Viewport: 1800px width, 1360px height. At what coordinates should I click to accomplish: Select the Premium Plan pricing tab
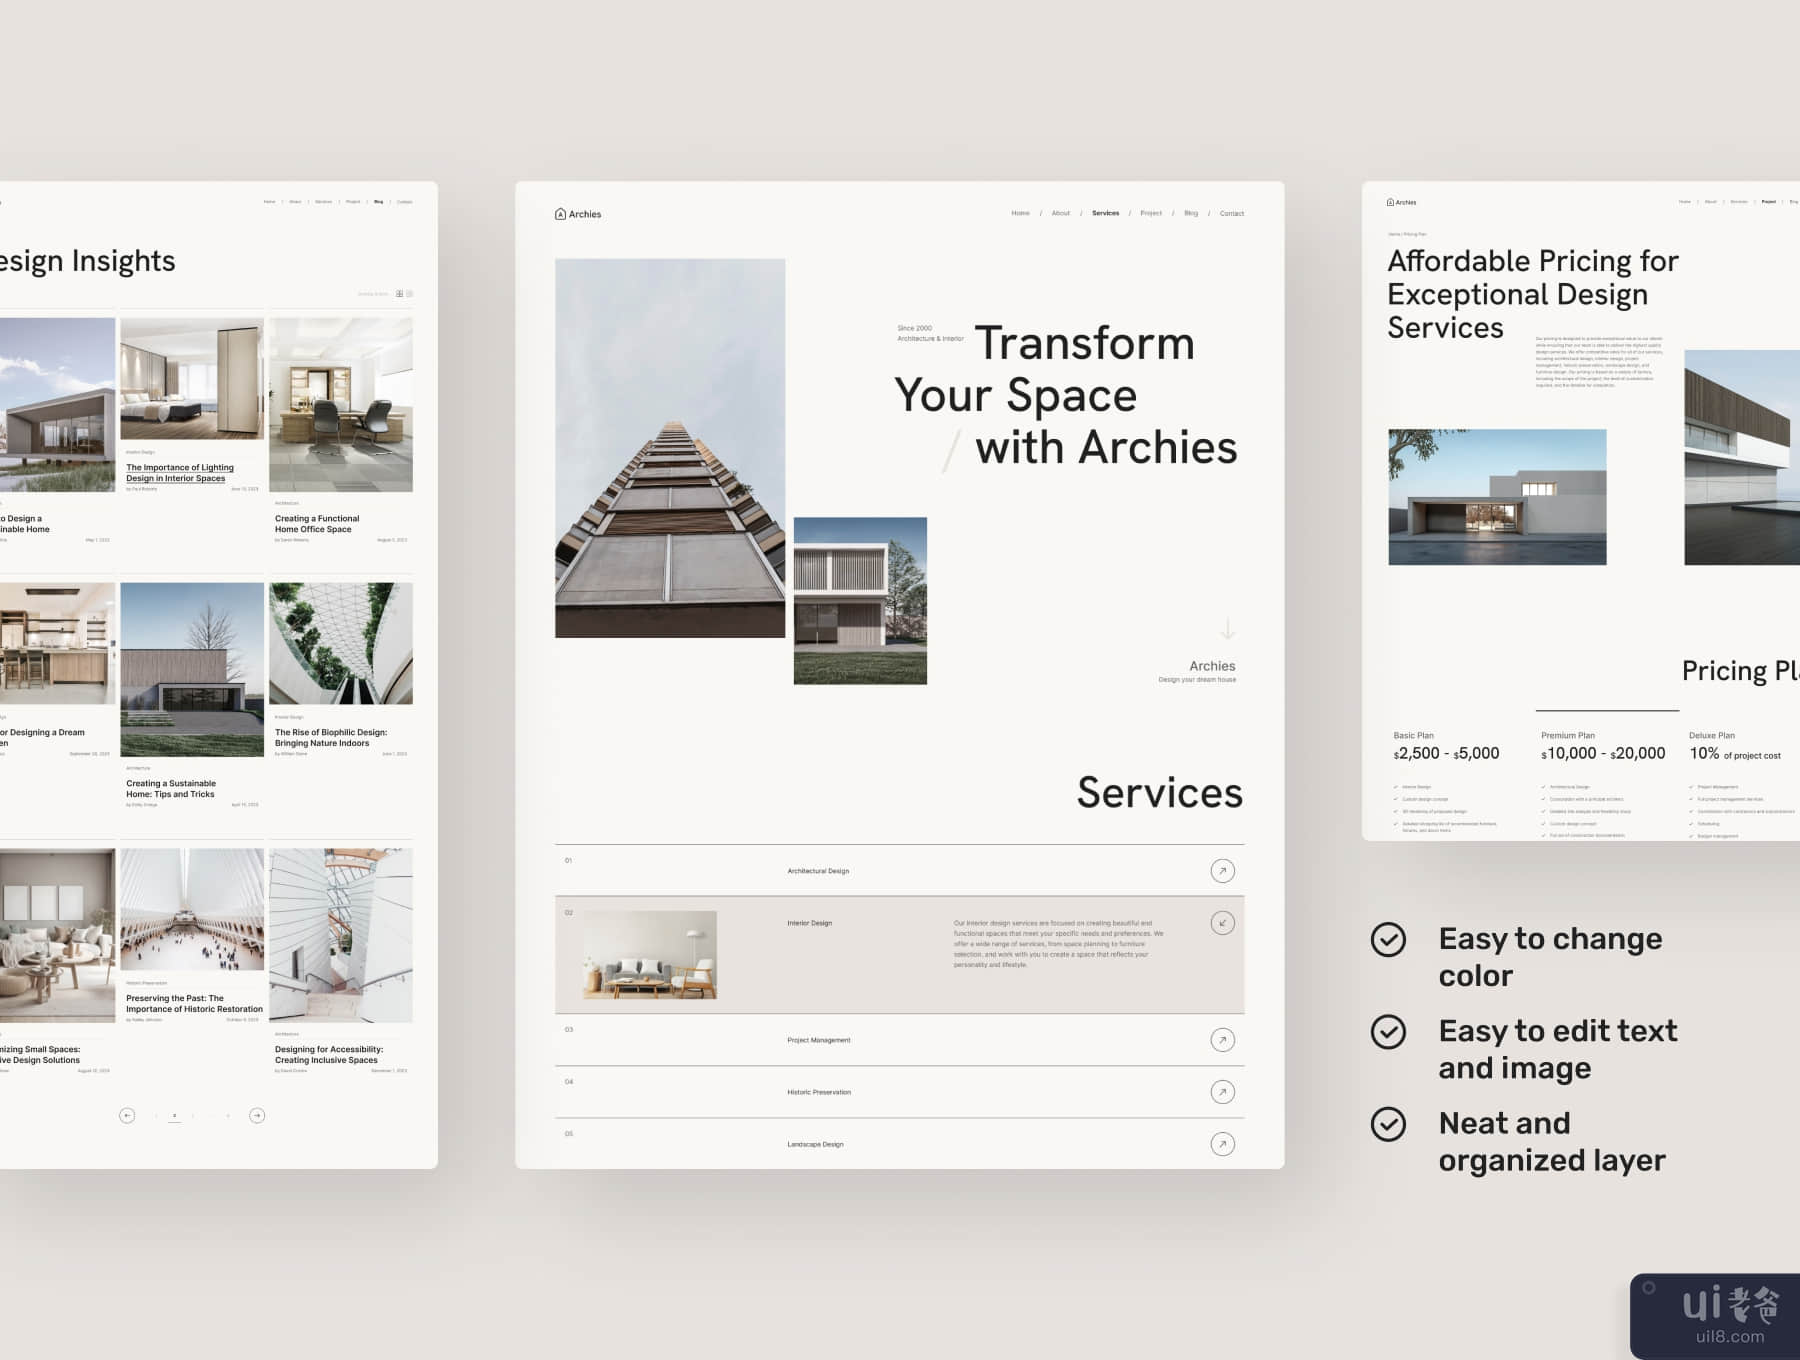(x=1568, y=735)
